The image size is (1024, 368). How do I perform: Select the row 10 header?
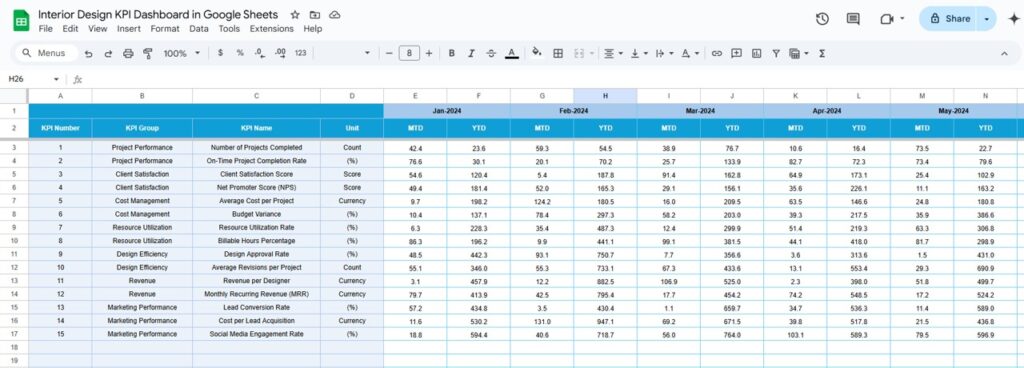[x=14, y=241]
